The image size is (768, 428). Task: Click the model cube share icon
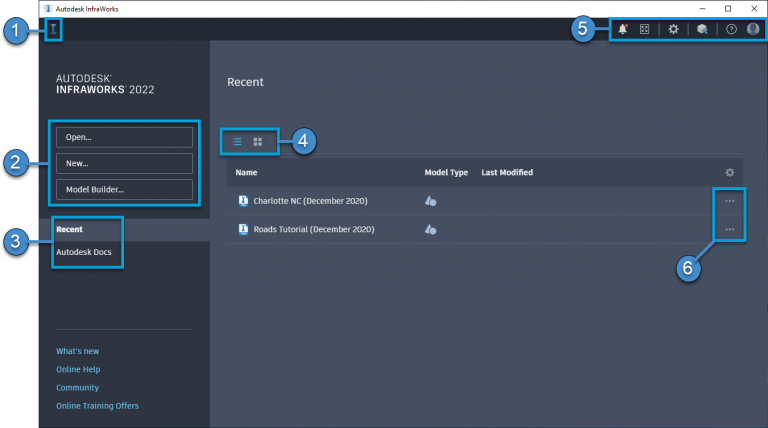(x=702, y=29)
